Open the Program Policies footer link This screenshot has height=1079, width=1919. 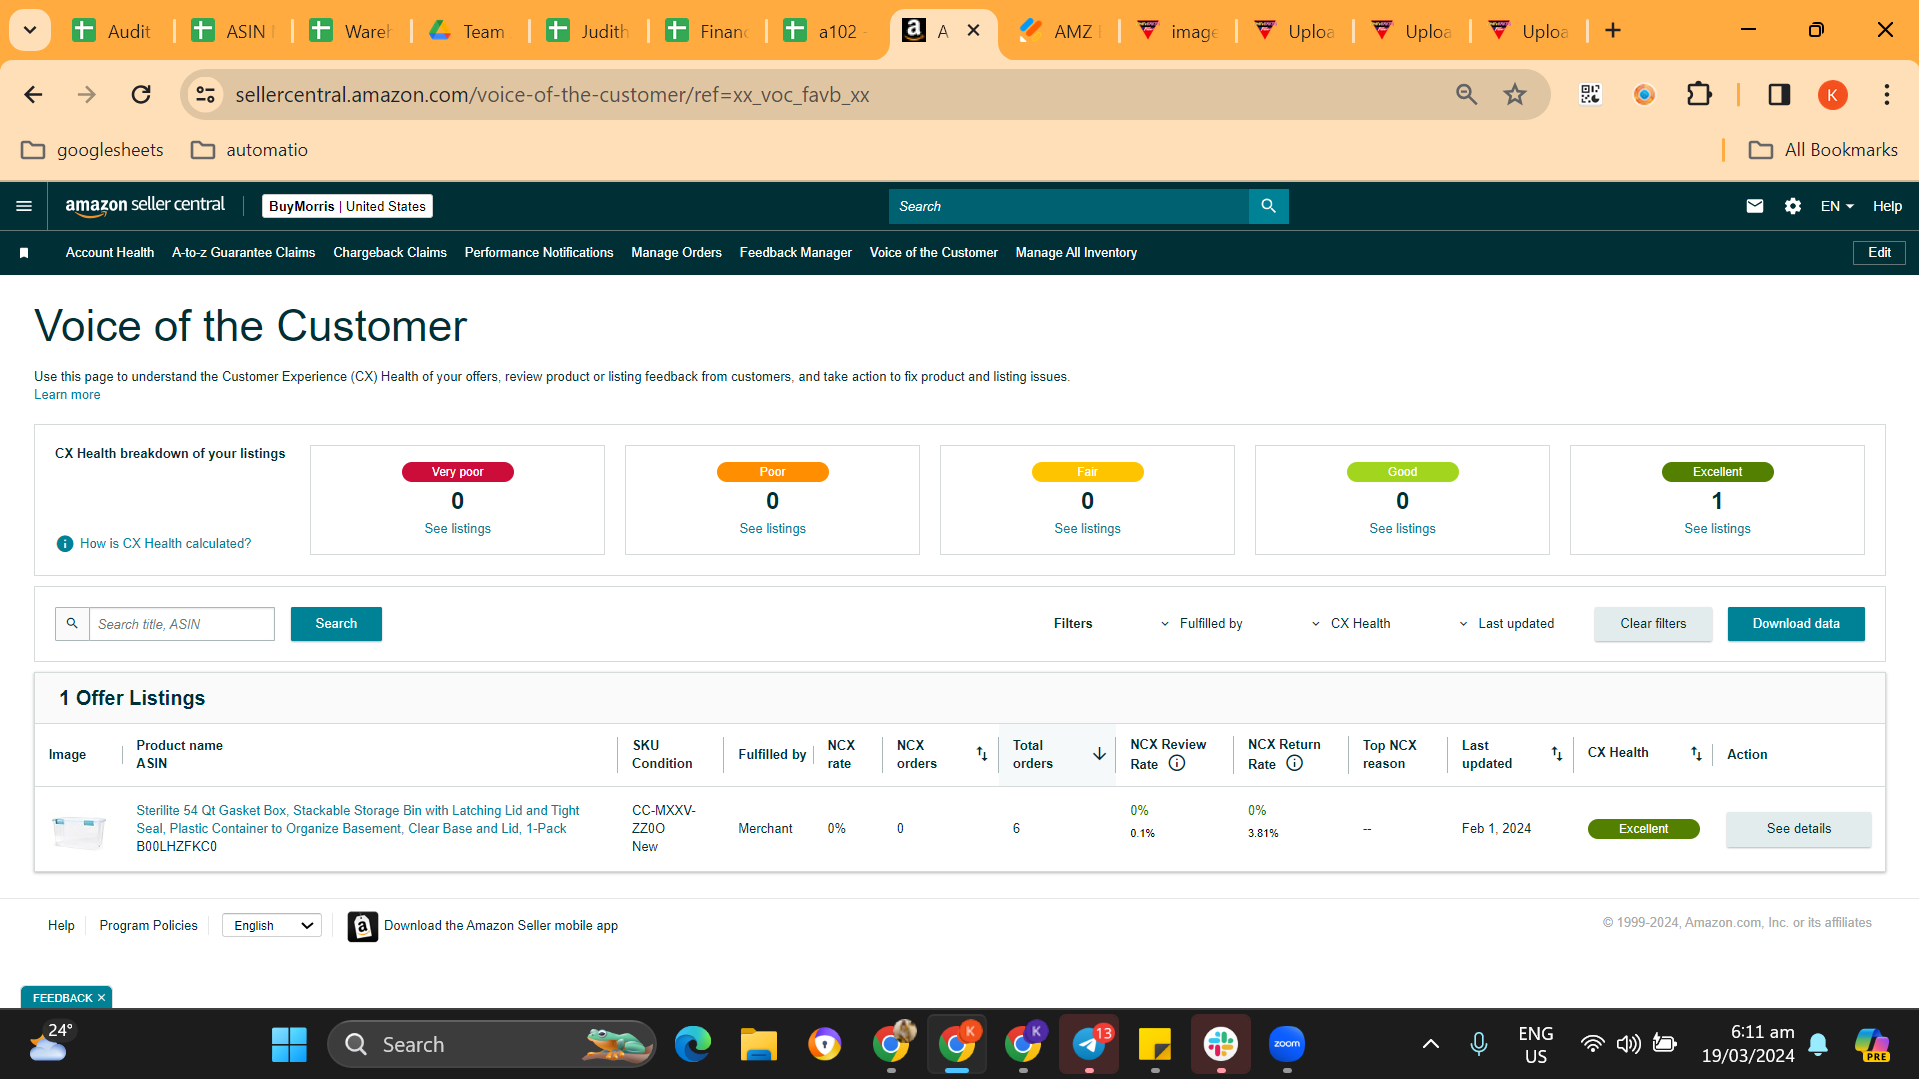point(148,926)
